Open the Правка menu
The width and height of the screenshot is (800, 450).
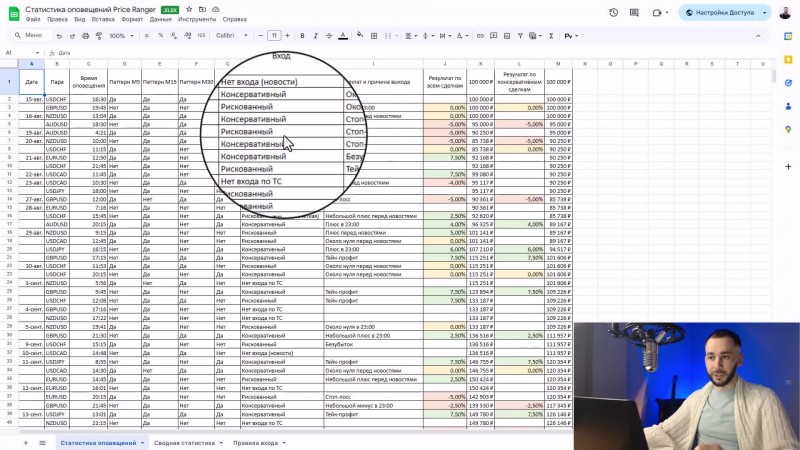point(57,19)
